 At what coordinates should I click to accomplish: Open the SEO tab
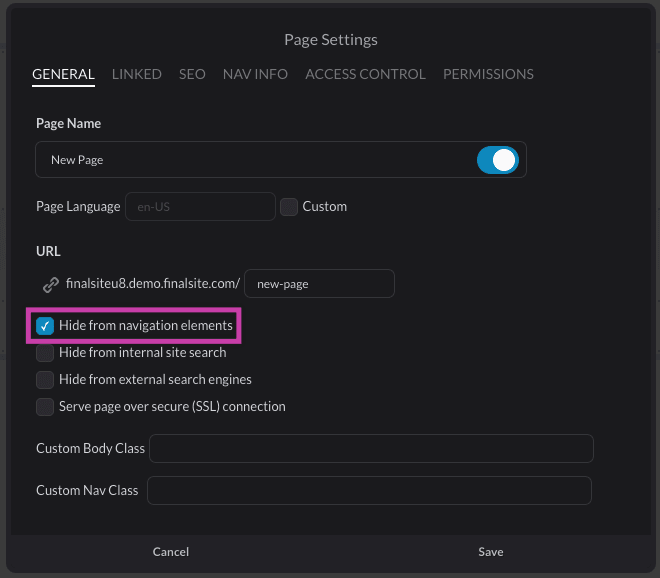[x=192, y=74]
